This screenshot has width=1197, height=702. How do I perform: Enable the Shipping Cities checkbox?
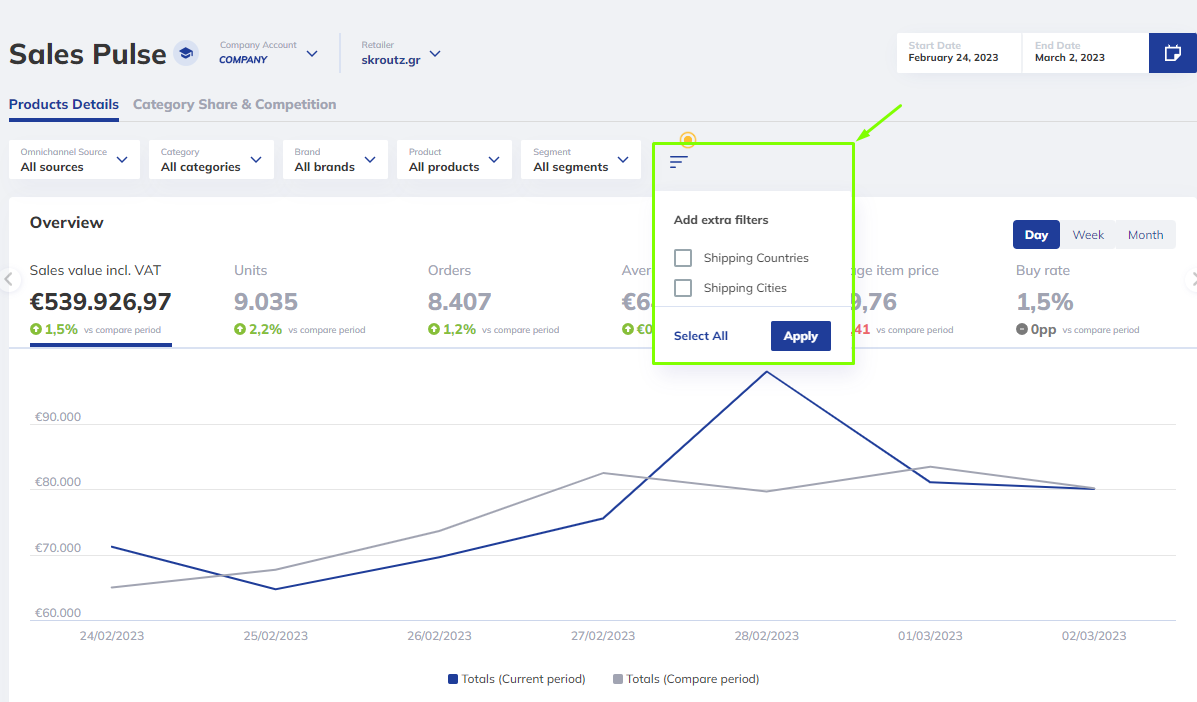pos(683,288)
